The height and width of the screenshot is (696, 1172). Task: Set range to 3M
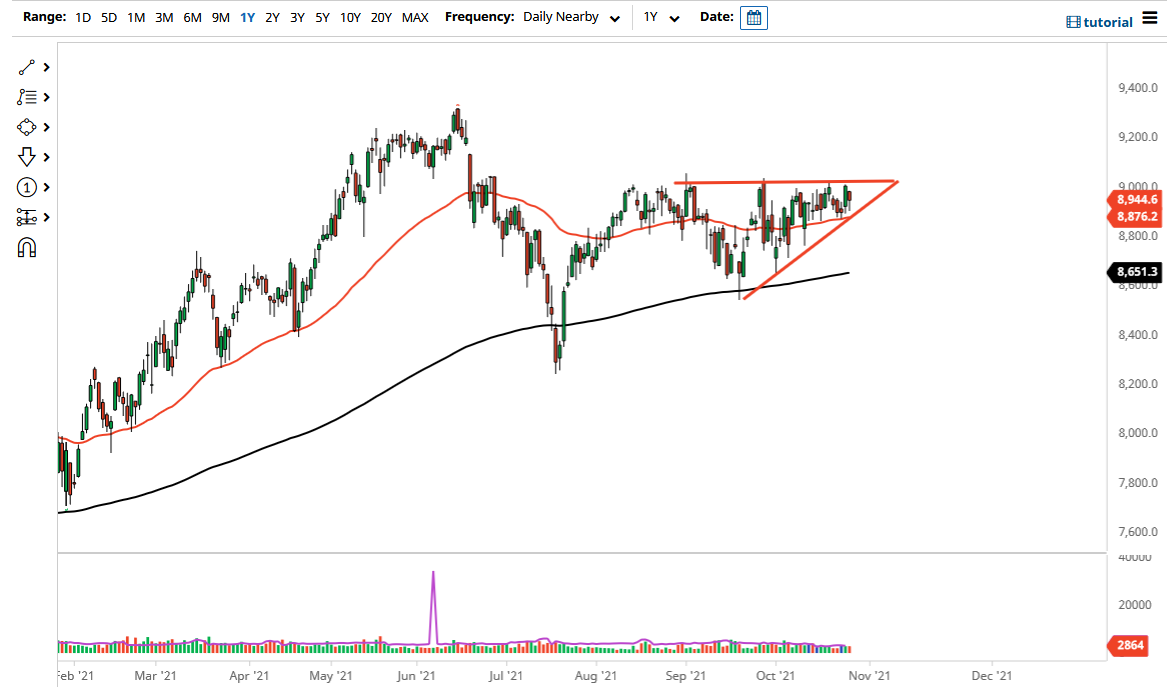164,17
